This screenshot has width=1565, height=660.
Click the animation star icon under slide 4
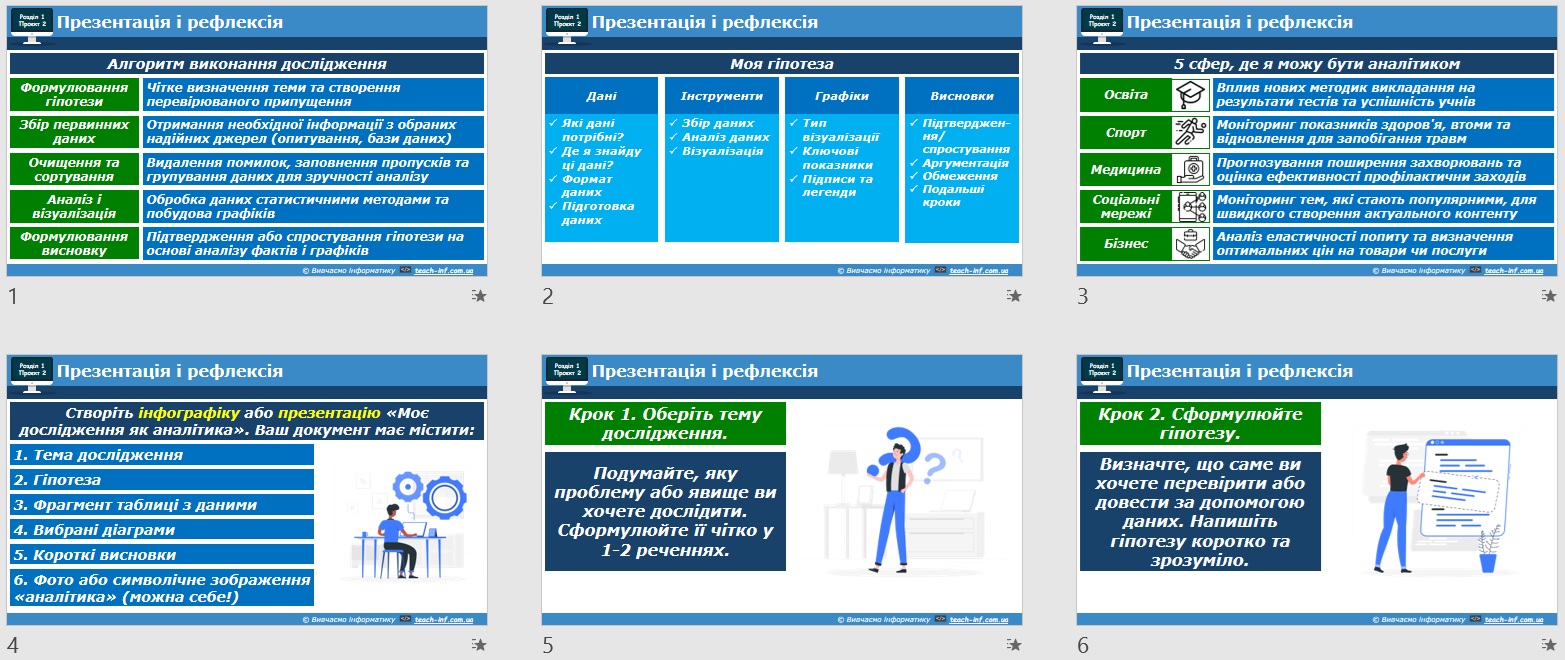point(479,645)
